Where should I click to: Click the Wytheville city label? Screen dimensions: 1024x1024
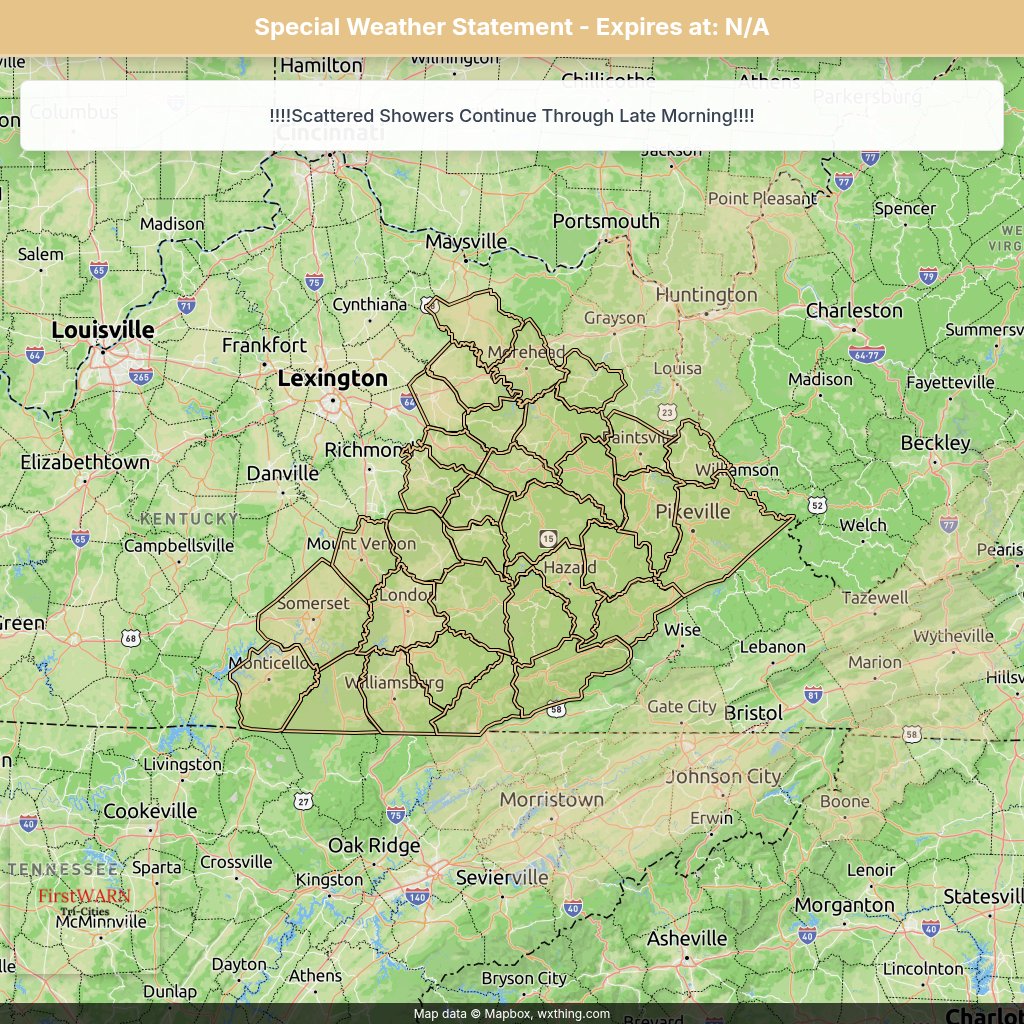[x=953, y=635]
